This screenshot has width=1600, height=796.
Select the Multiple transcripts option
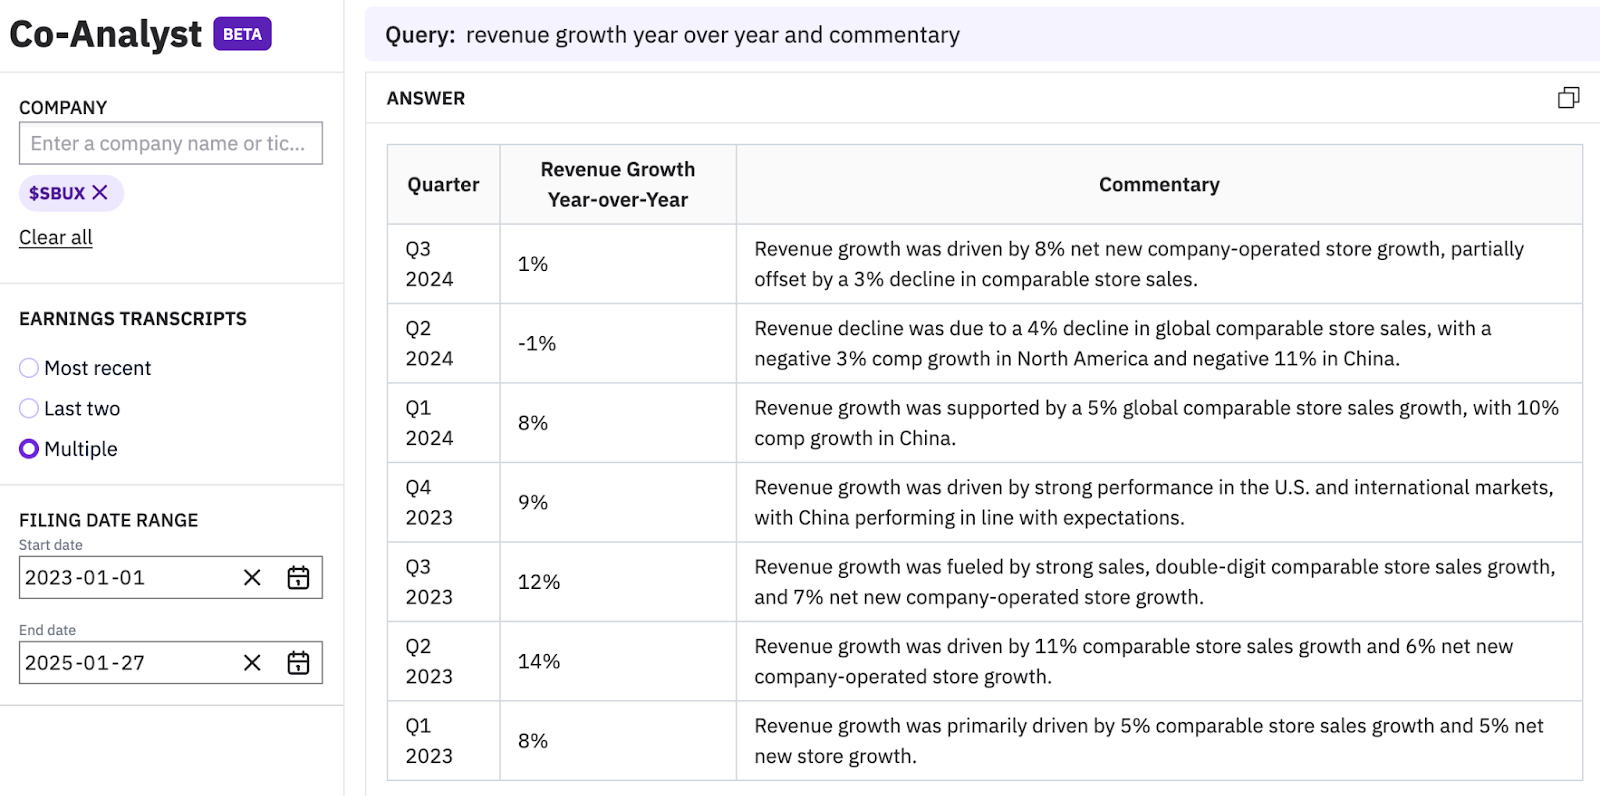pos(29,449)
